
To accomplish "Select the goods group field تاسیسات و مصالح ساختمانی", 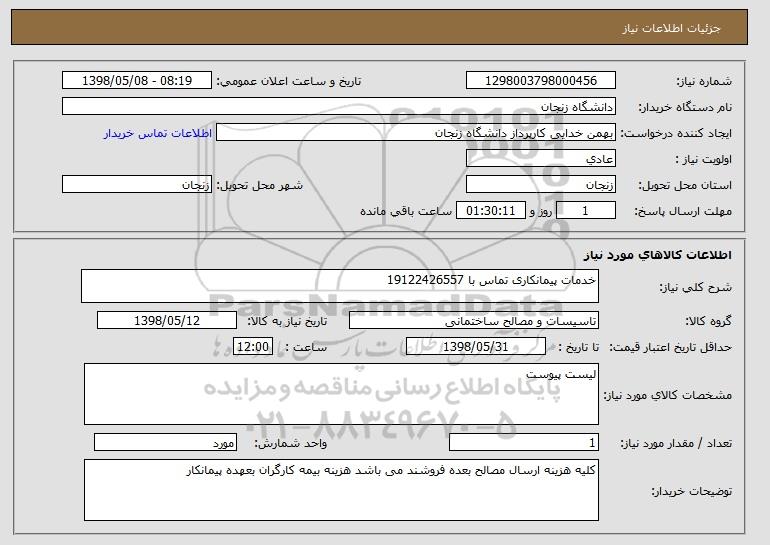I will click(474, 321).
